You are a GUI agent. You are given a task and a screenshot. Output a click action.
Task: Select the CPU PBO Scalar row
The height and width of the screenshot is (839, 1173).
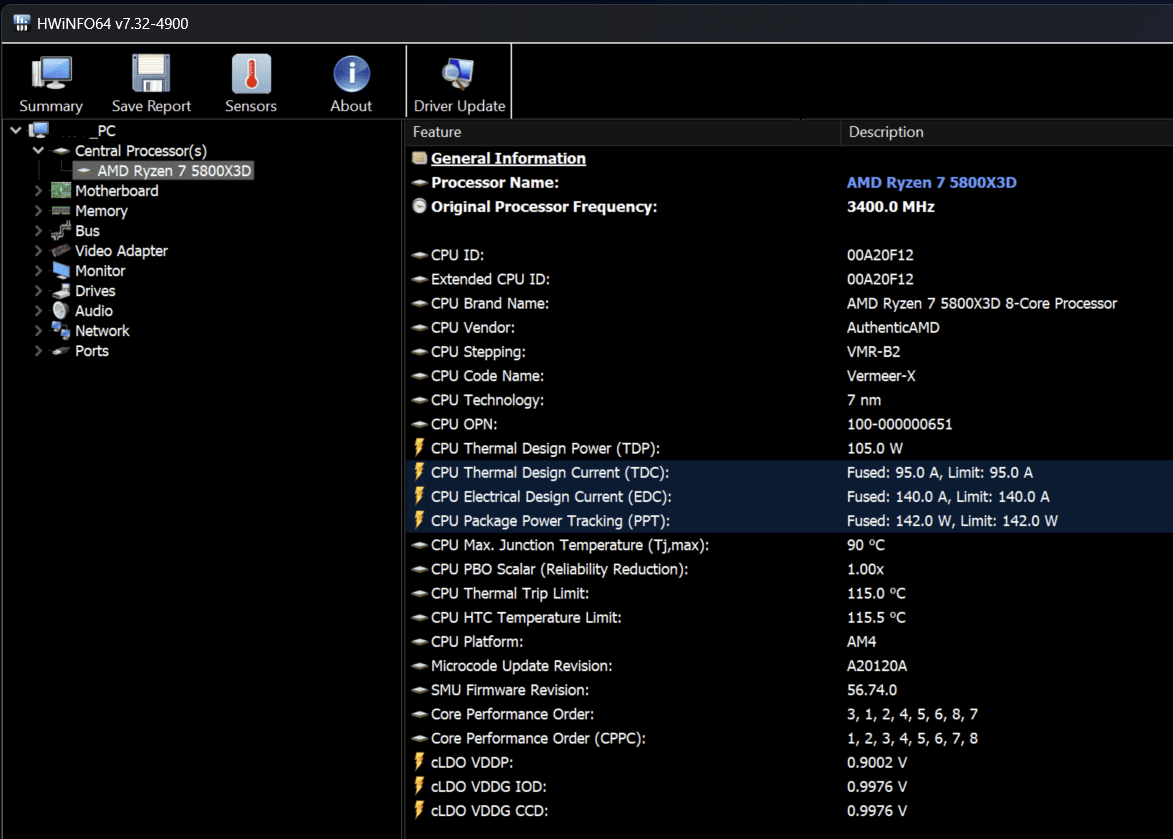[x=789, y=568]
